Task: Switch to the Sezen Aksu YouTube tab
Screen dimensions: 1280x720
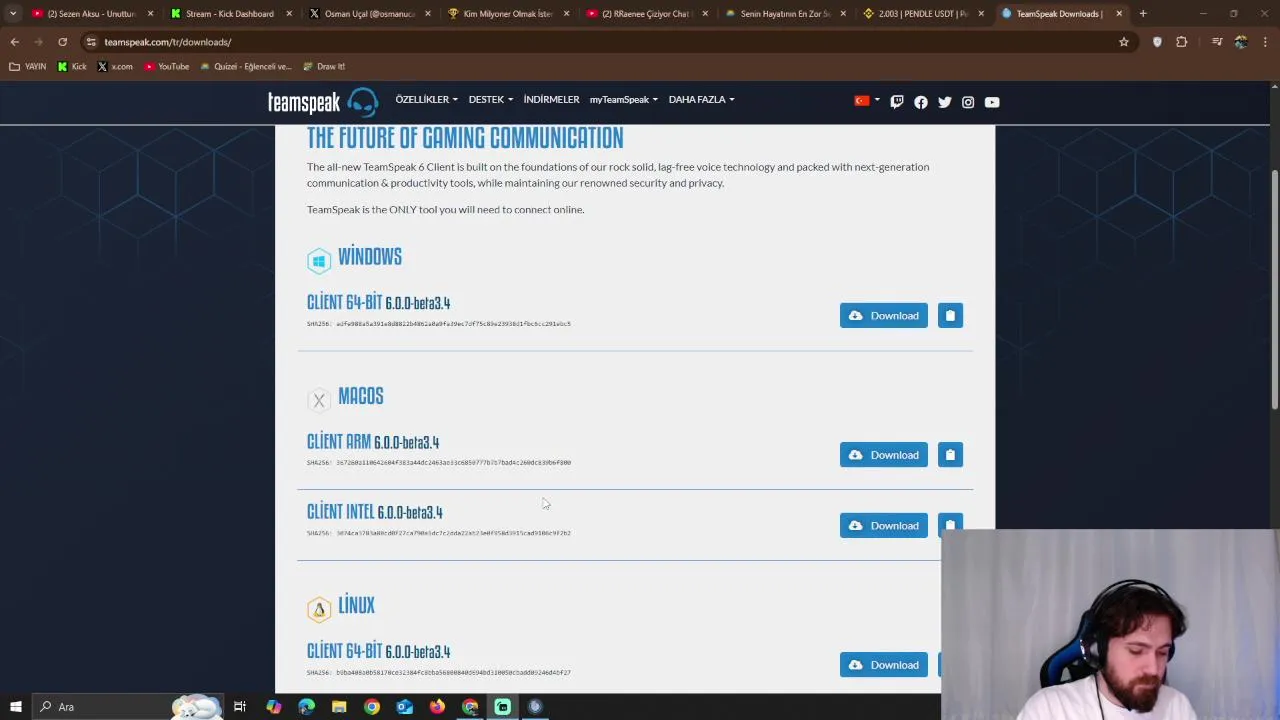Action: pos(92,14)
